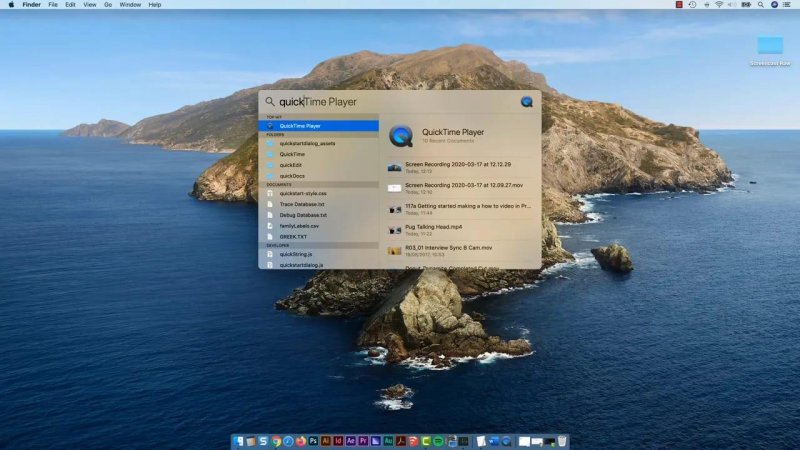This screenshot has width=800, height=450.
Task: Launch After Effects from the Dock
Action: click(x=351, y=441)
